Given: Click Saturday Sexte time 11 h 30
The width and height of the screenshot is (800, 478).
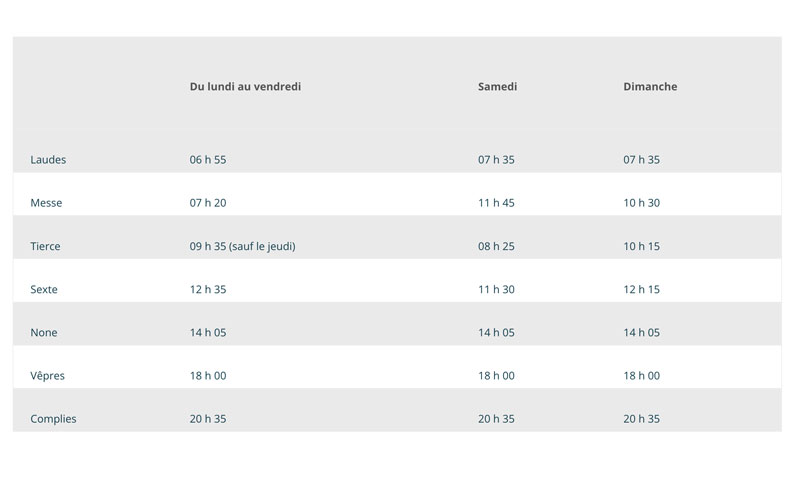Looking at the screenshot, I should 496,289.
